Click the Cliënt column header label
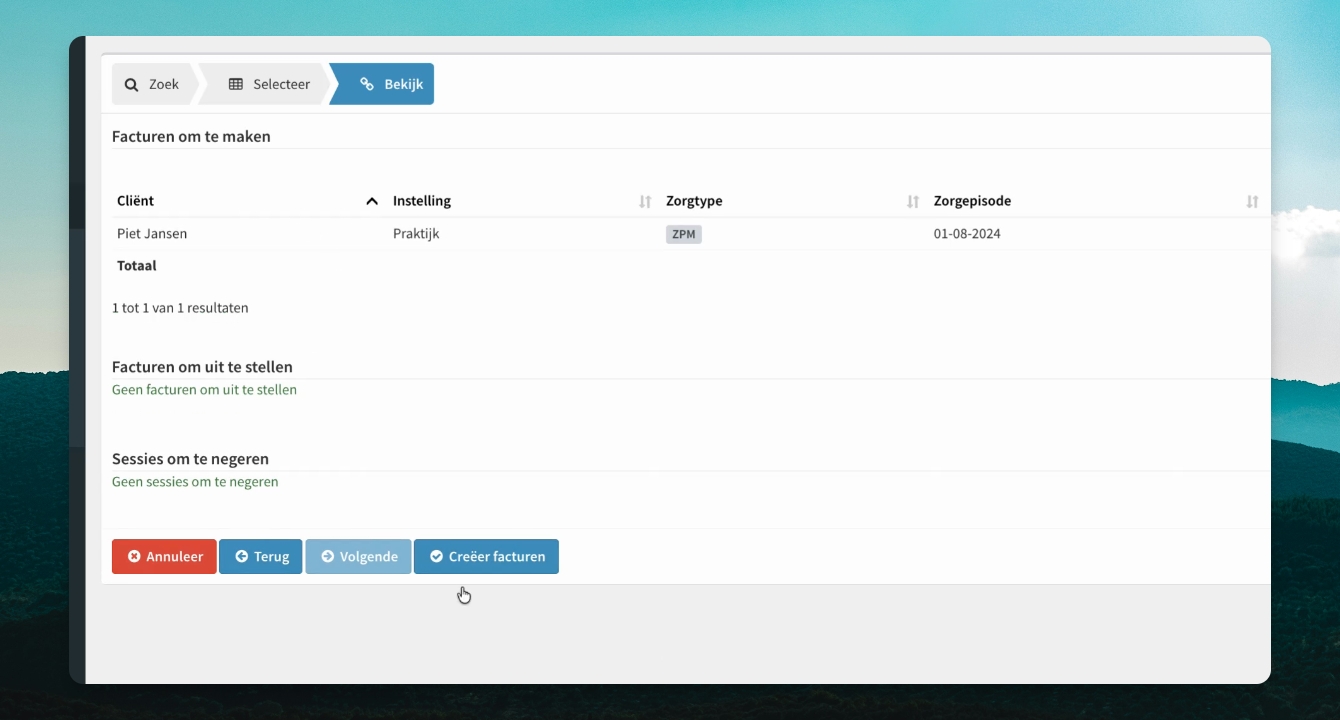Image resolution: width=1340 pixels, height=720 pixels. (x=136, y=201)
